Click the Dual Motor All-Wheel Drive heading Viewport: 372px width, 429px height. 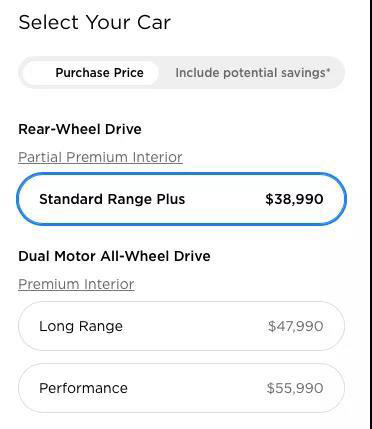click(x=114, y=256)
